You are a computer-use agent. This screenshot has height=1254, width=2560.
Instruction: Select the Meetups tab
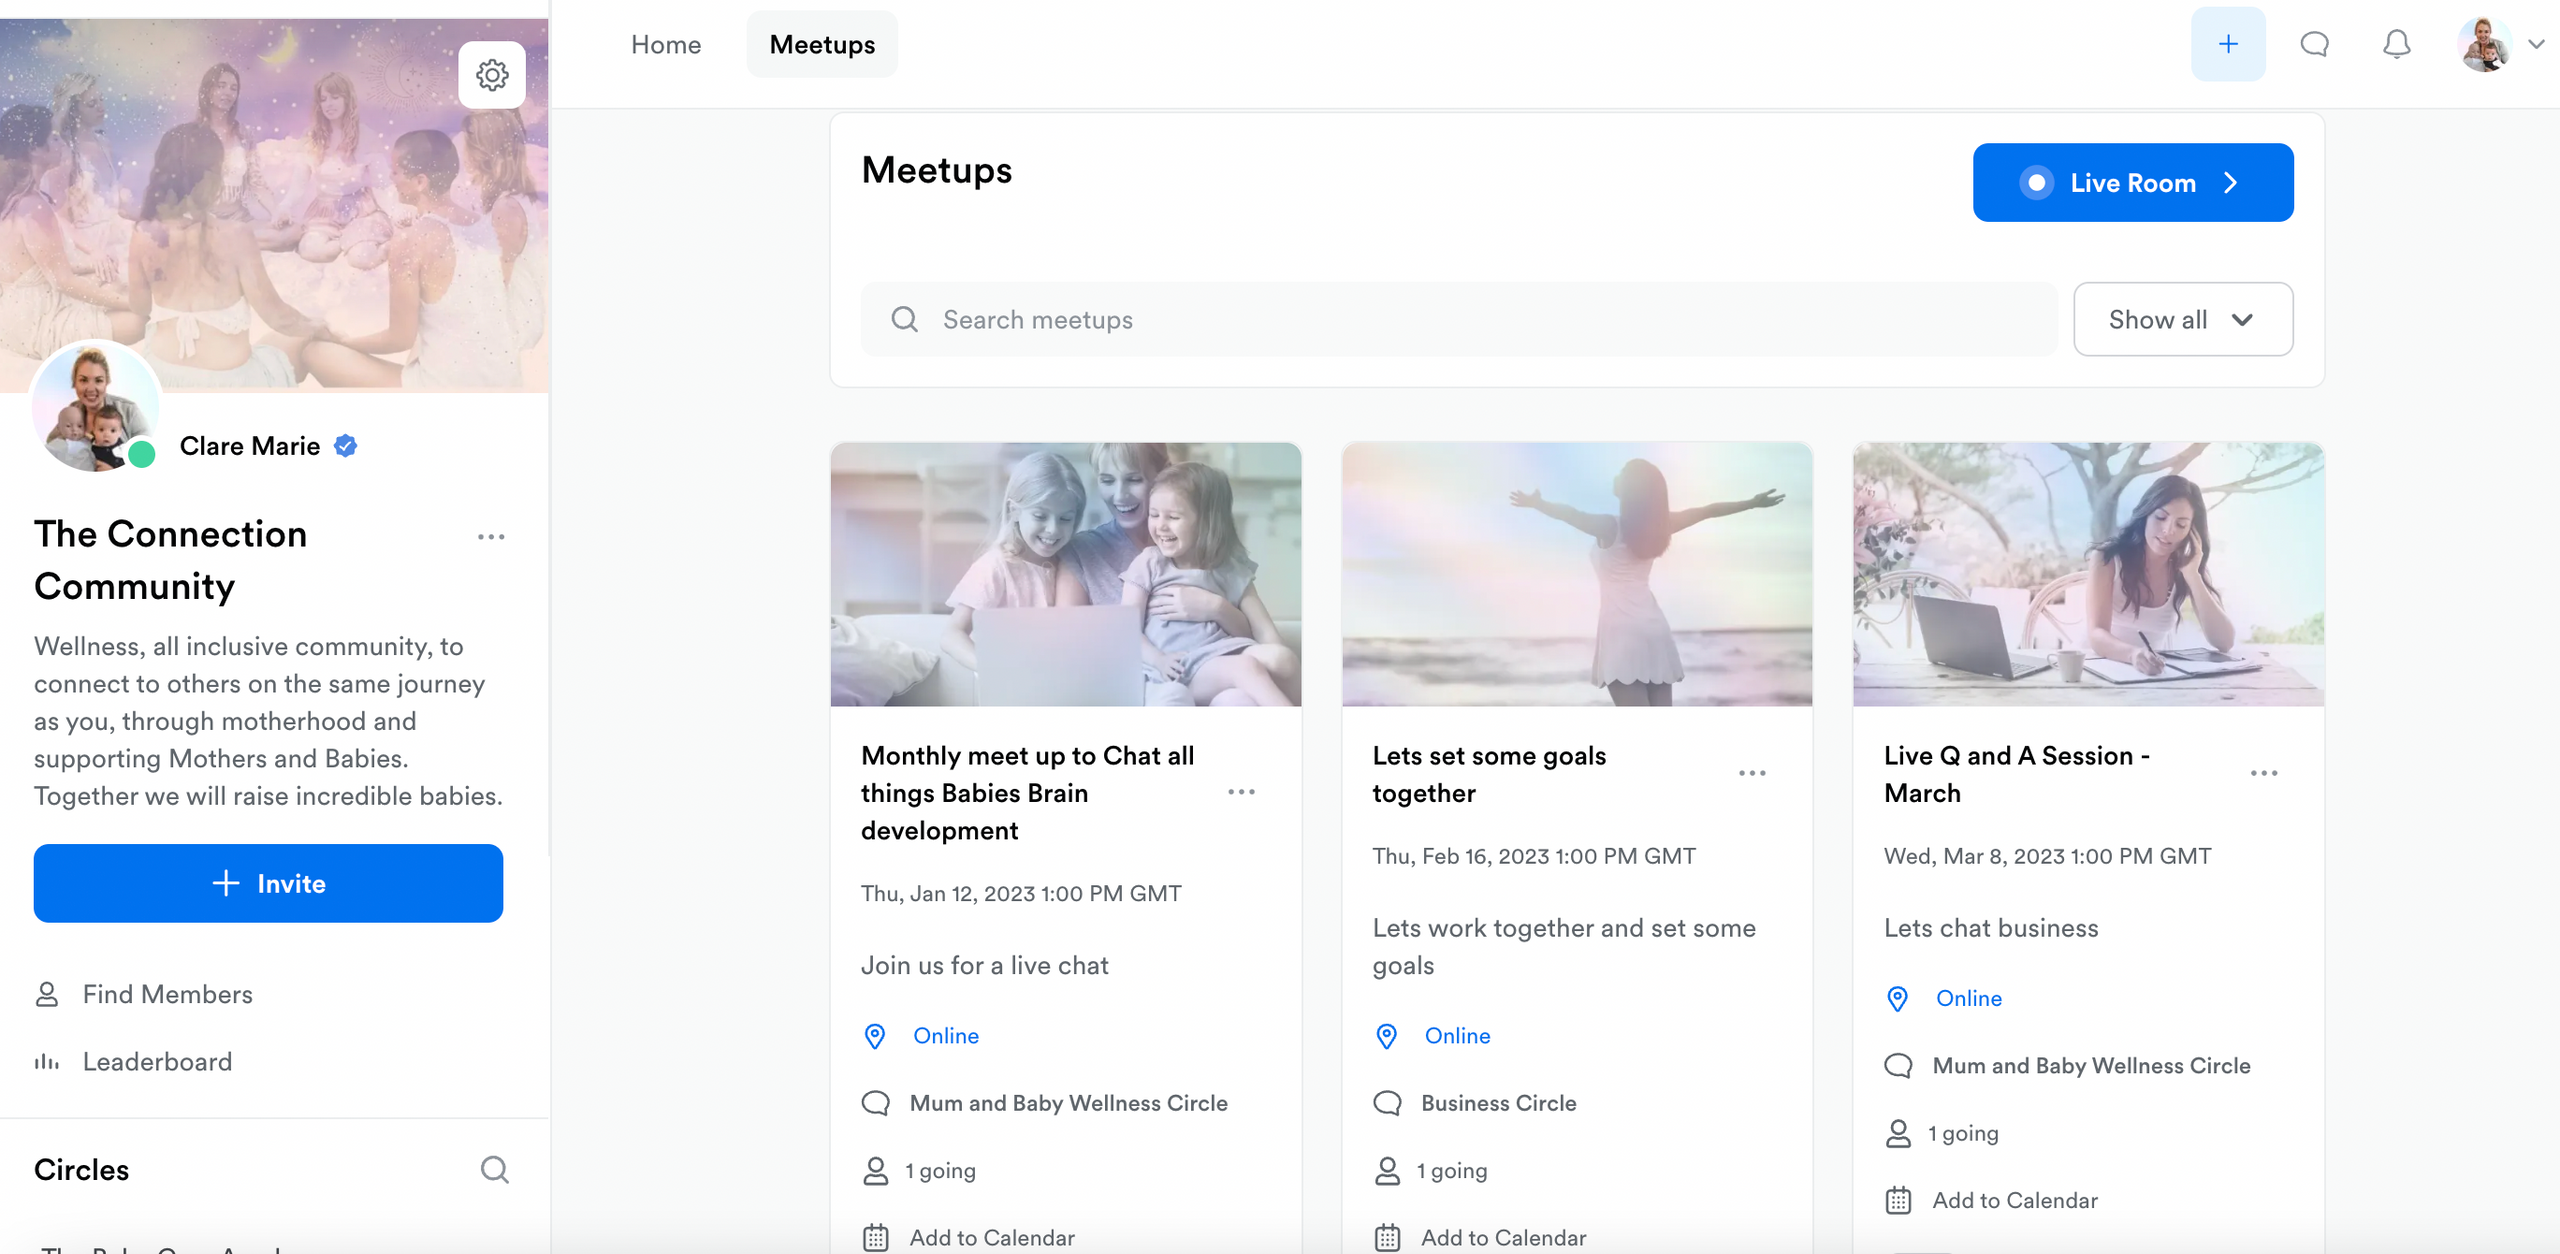click(x=821, y=45)
